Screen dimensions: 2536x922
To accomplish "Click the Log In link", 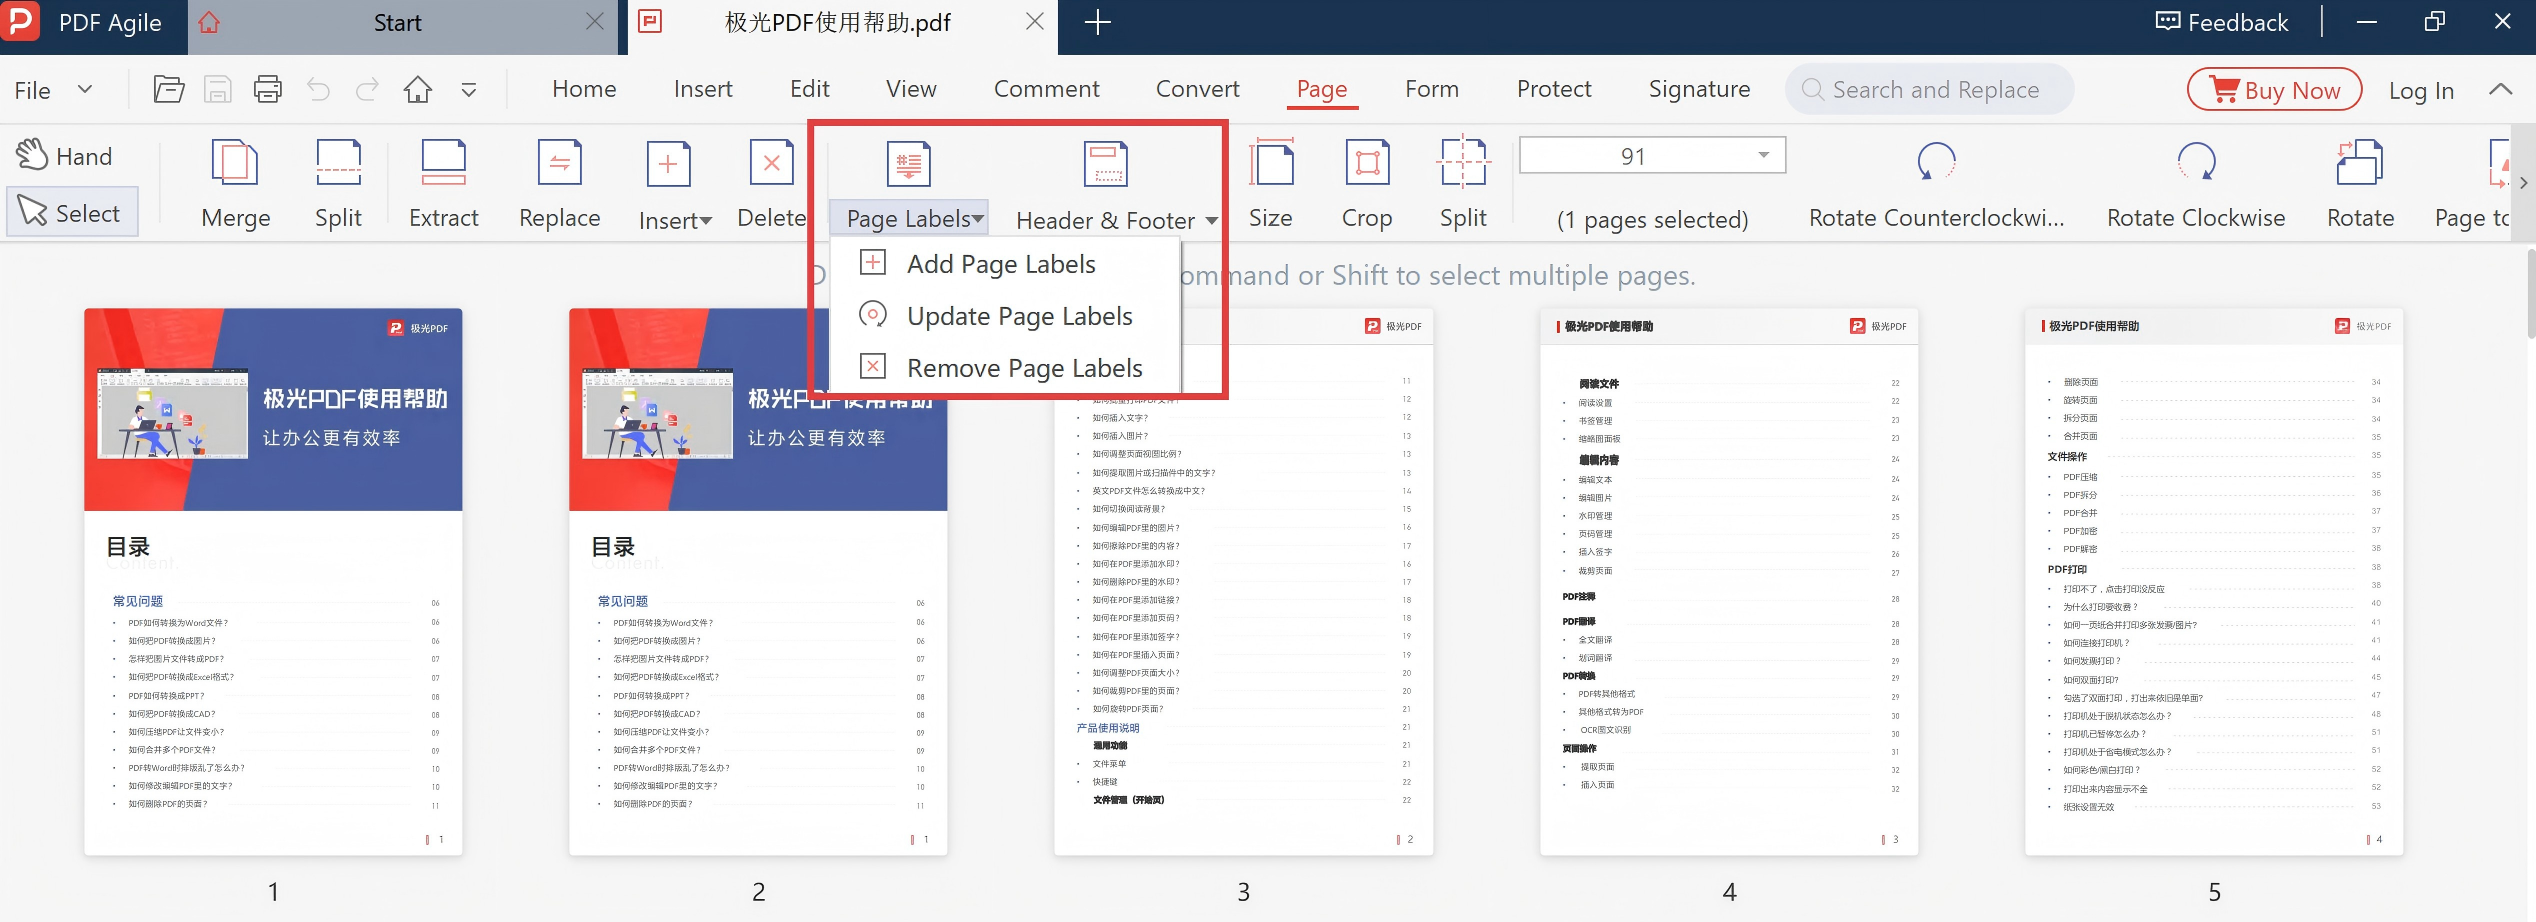I will click(x=2421, y=90).
